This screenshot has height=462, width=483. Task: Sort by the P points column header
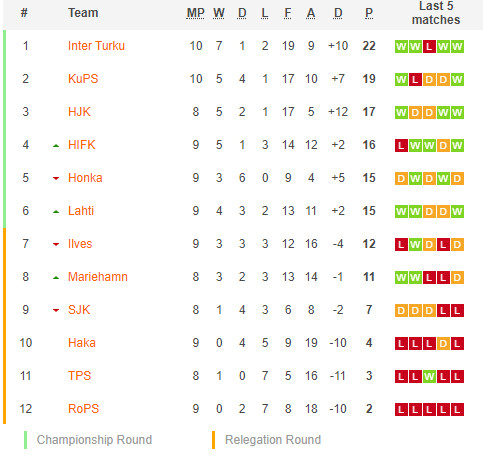point(369,13)
